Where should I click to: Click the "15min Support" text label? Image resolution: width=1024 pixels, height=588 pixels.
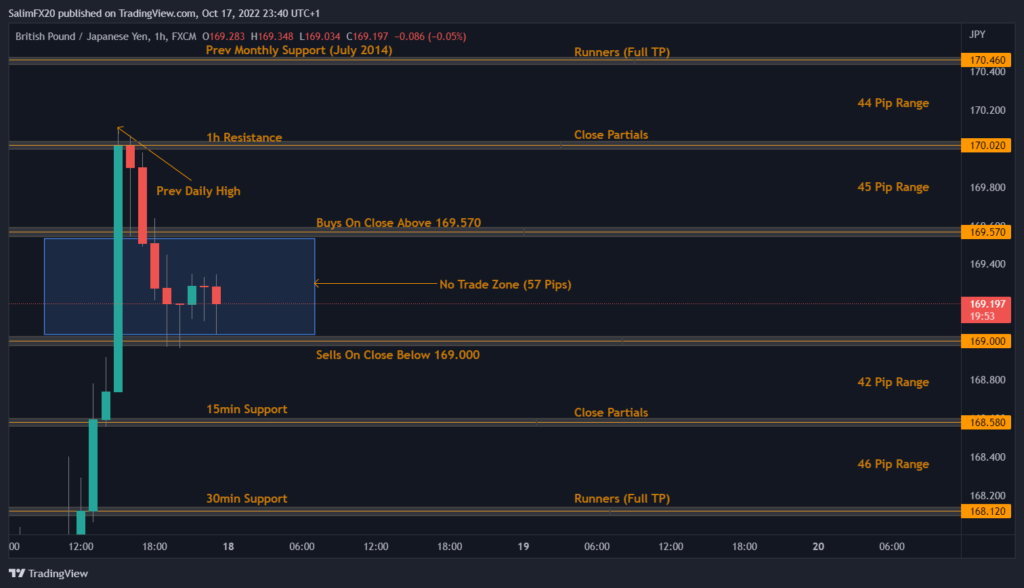(x=246, y=409)
